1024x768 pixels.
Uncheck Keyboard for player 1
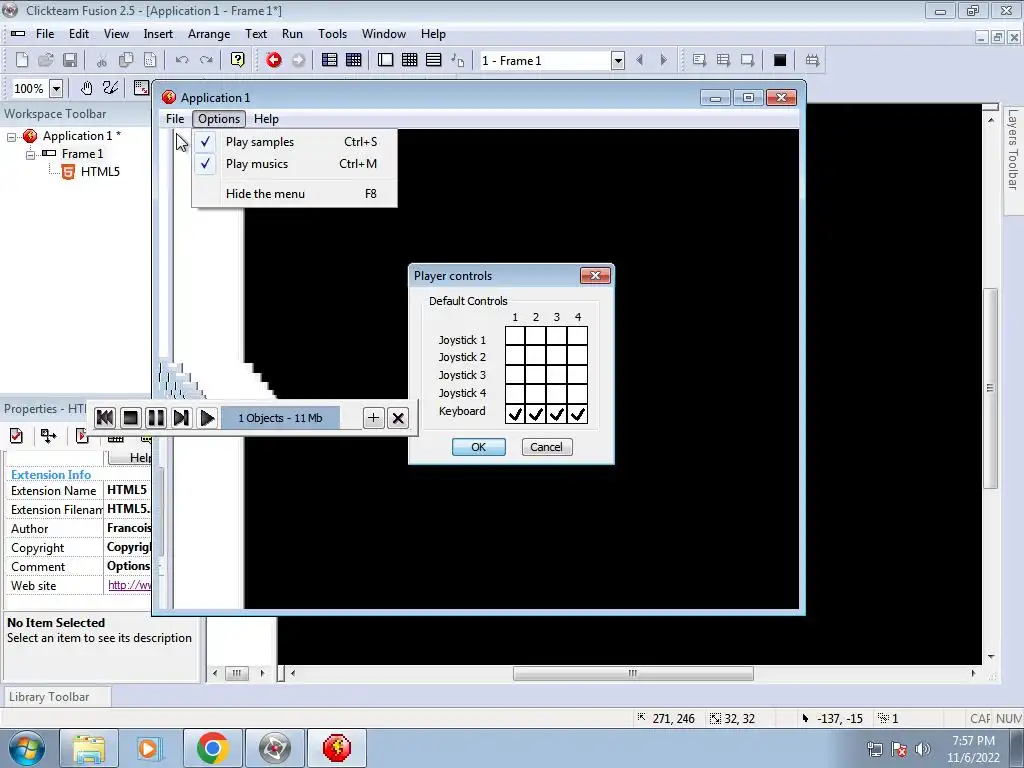click(x=515, y=413)
